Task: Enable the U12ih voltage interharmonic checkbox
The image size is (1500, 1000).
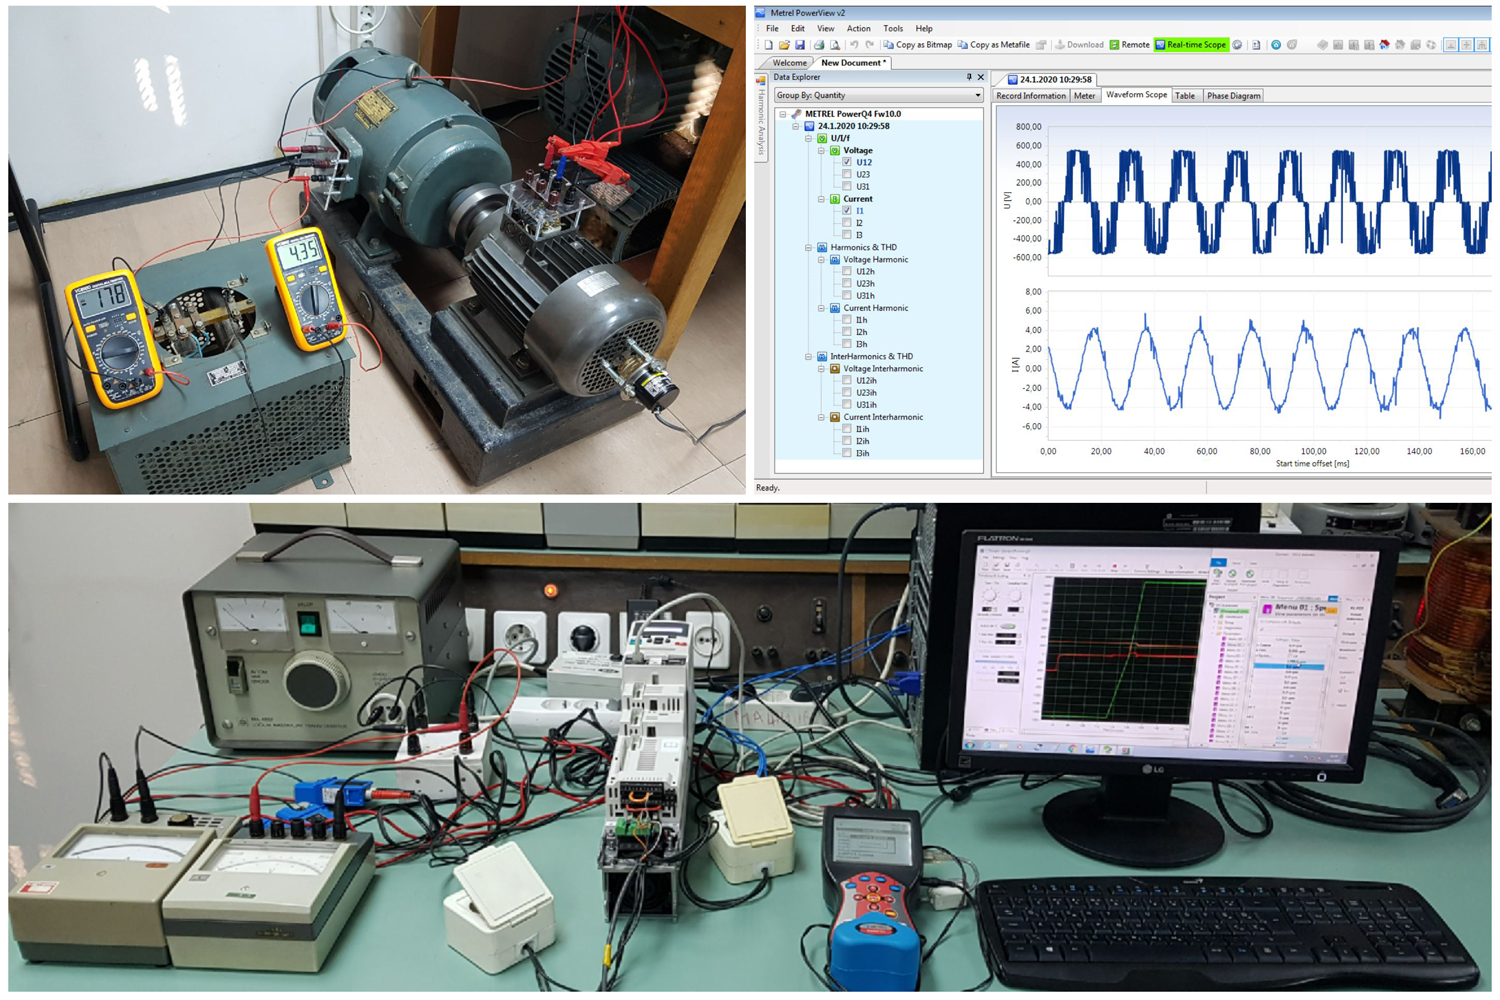Action: click(x=847, y=381)
